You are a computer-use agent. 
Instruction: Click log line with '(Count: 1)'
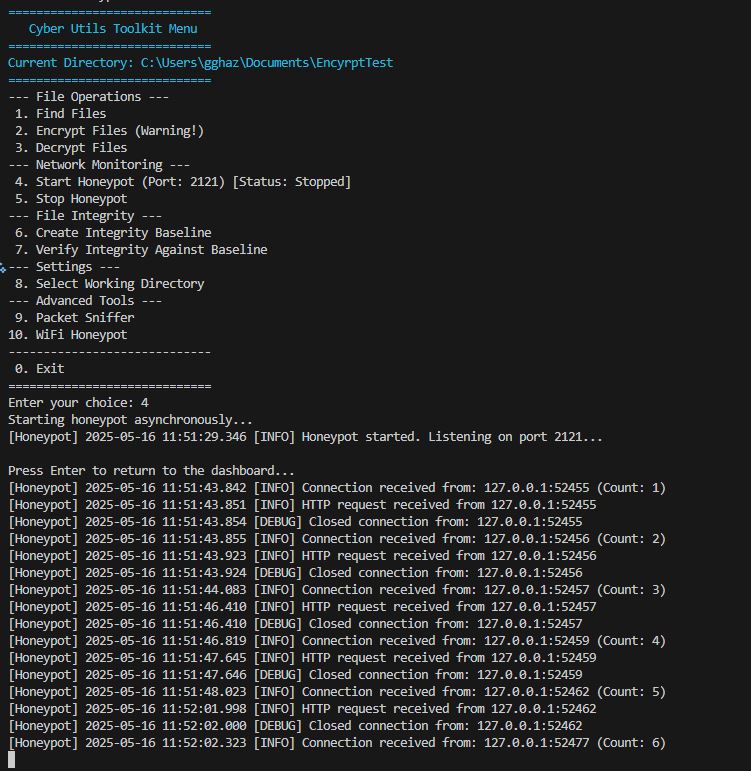point(337,488)
